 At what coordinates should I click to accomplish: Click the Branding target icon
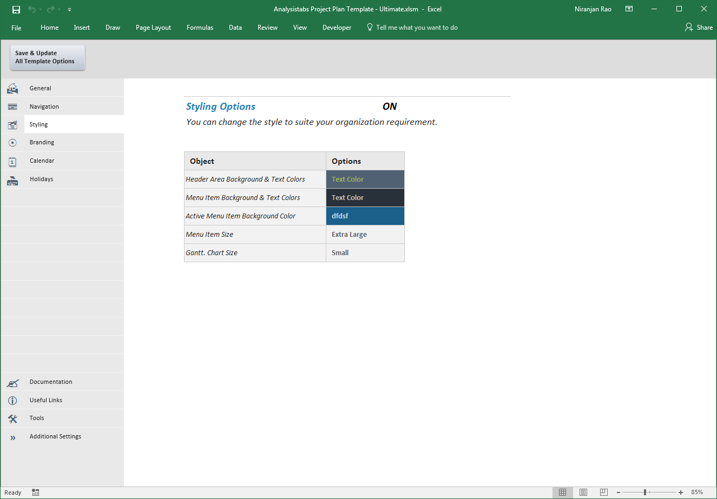(13, 143)
